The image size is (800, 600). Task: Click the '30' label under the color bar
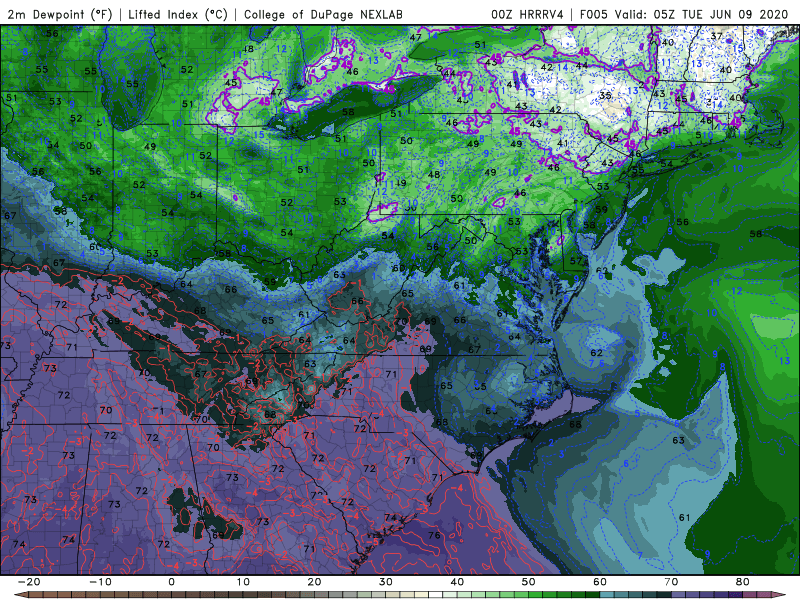pyautogui.click(x=386, y=582)
